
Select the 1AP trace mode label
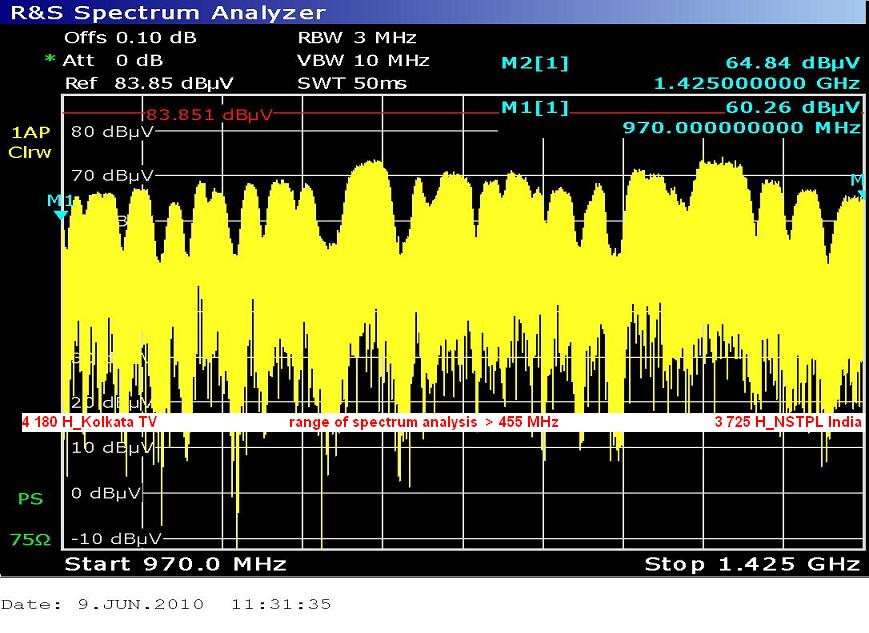click(30, 133)
